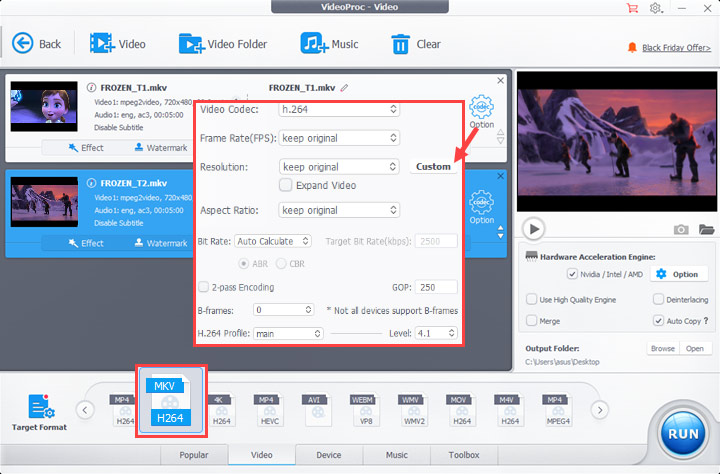Open the Resolution dropdown
720x474 pixels.
click(339, 167)
